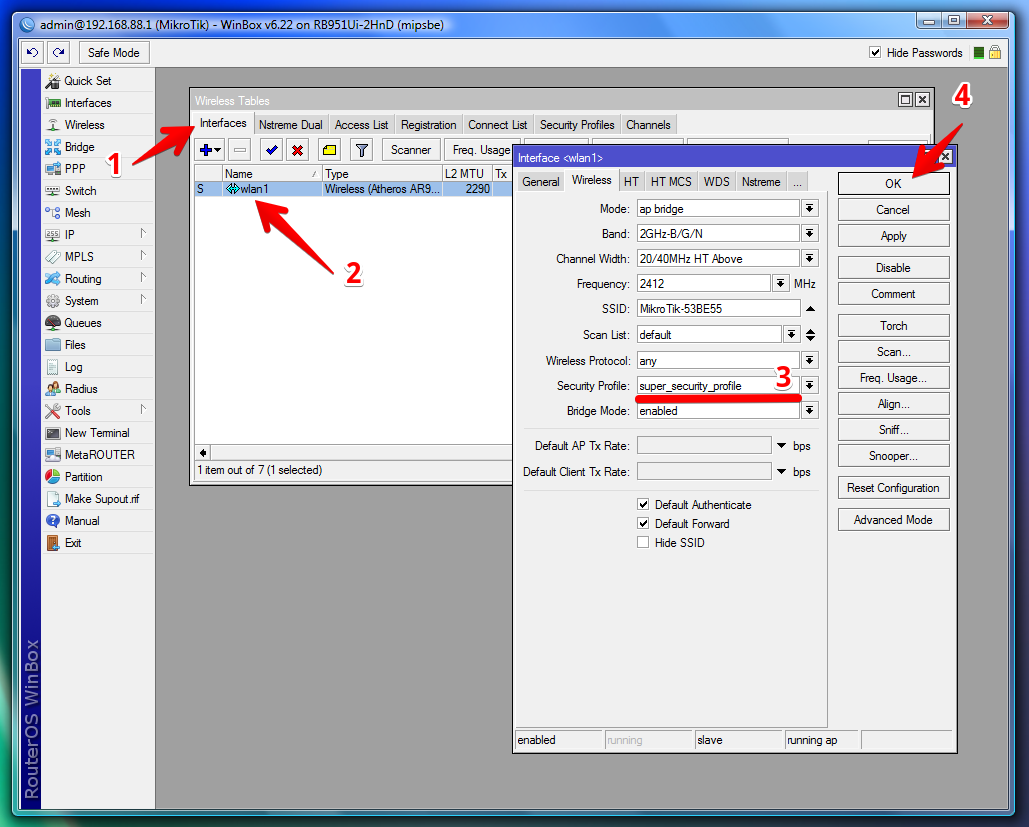The width and height of the screenshot is (1029, 827).
Task: Expand Default Client Tx Rate arrow
Action: tap(782, 471)
